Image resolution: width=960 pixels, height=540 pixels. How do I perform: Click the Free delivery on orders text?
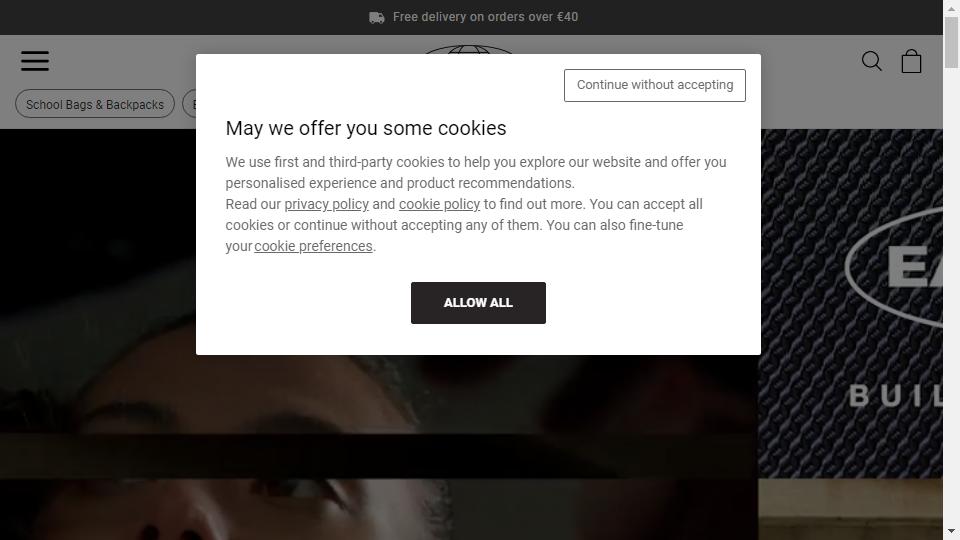pyautogui.click(x=485, y=17)
